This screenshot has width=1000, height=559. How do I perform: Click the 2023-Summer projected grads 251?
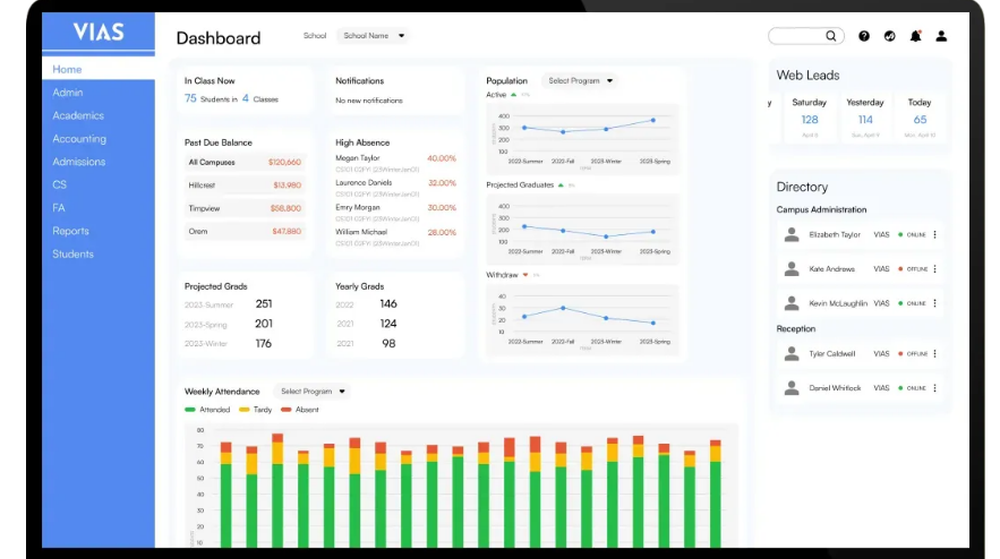263,304
